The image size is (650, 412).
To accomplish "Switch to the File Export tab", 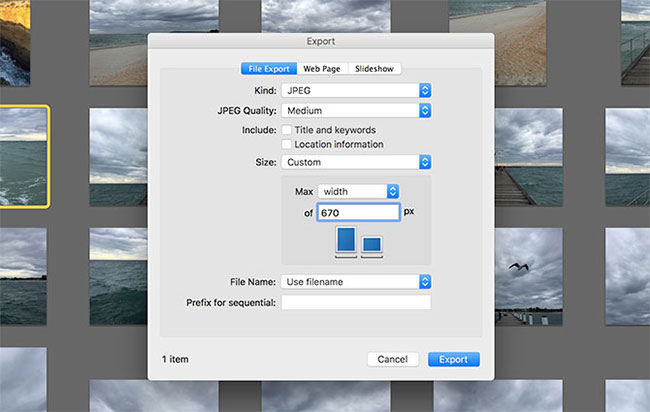I will (x=269, y=69).
